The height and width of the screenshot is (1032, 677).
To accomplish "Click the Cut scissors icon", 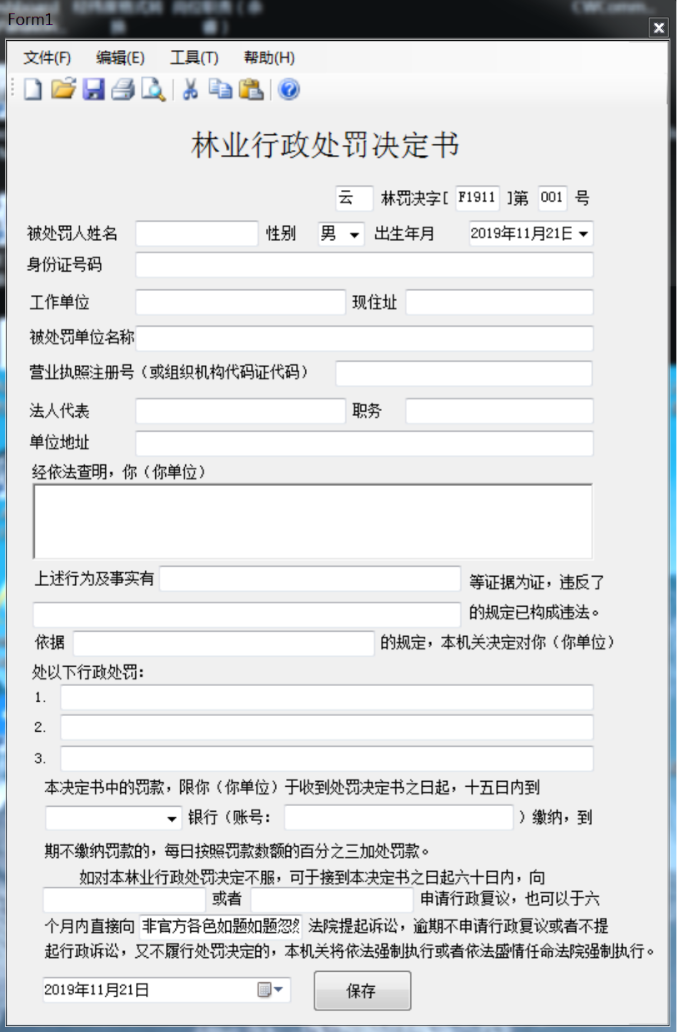I will point(190,90).
